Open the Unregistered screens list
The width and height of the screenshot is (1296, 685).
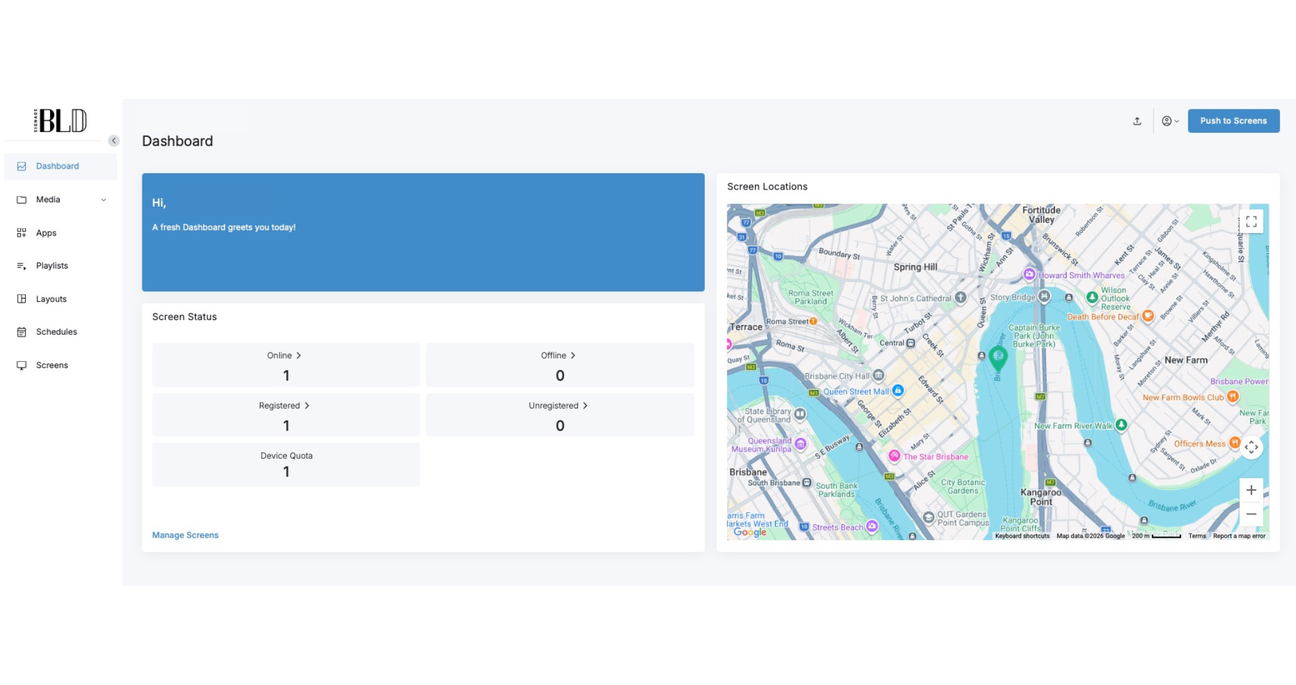click(x=559, y=406)
